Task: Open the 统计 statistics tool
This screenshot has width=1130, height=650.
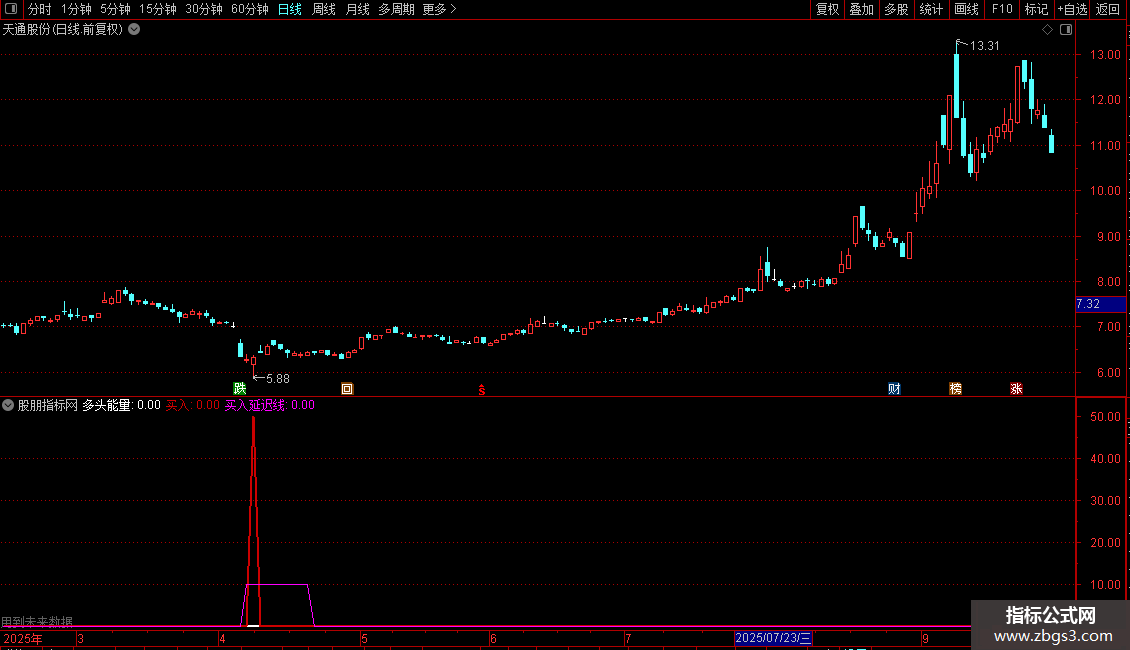Action: point(931,9)
